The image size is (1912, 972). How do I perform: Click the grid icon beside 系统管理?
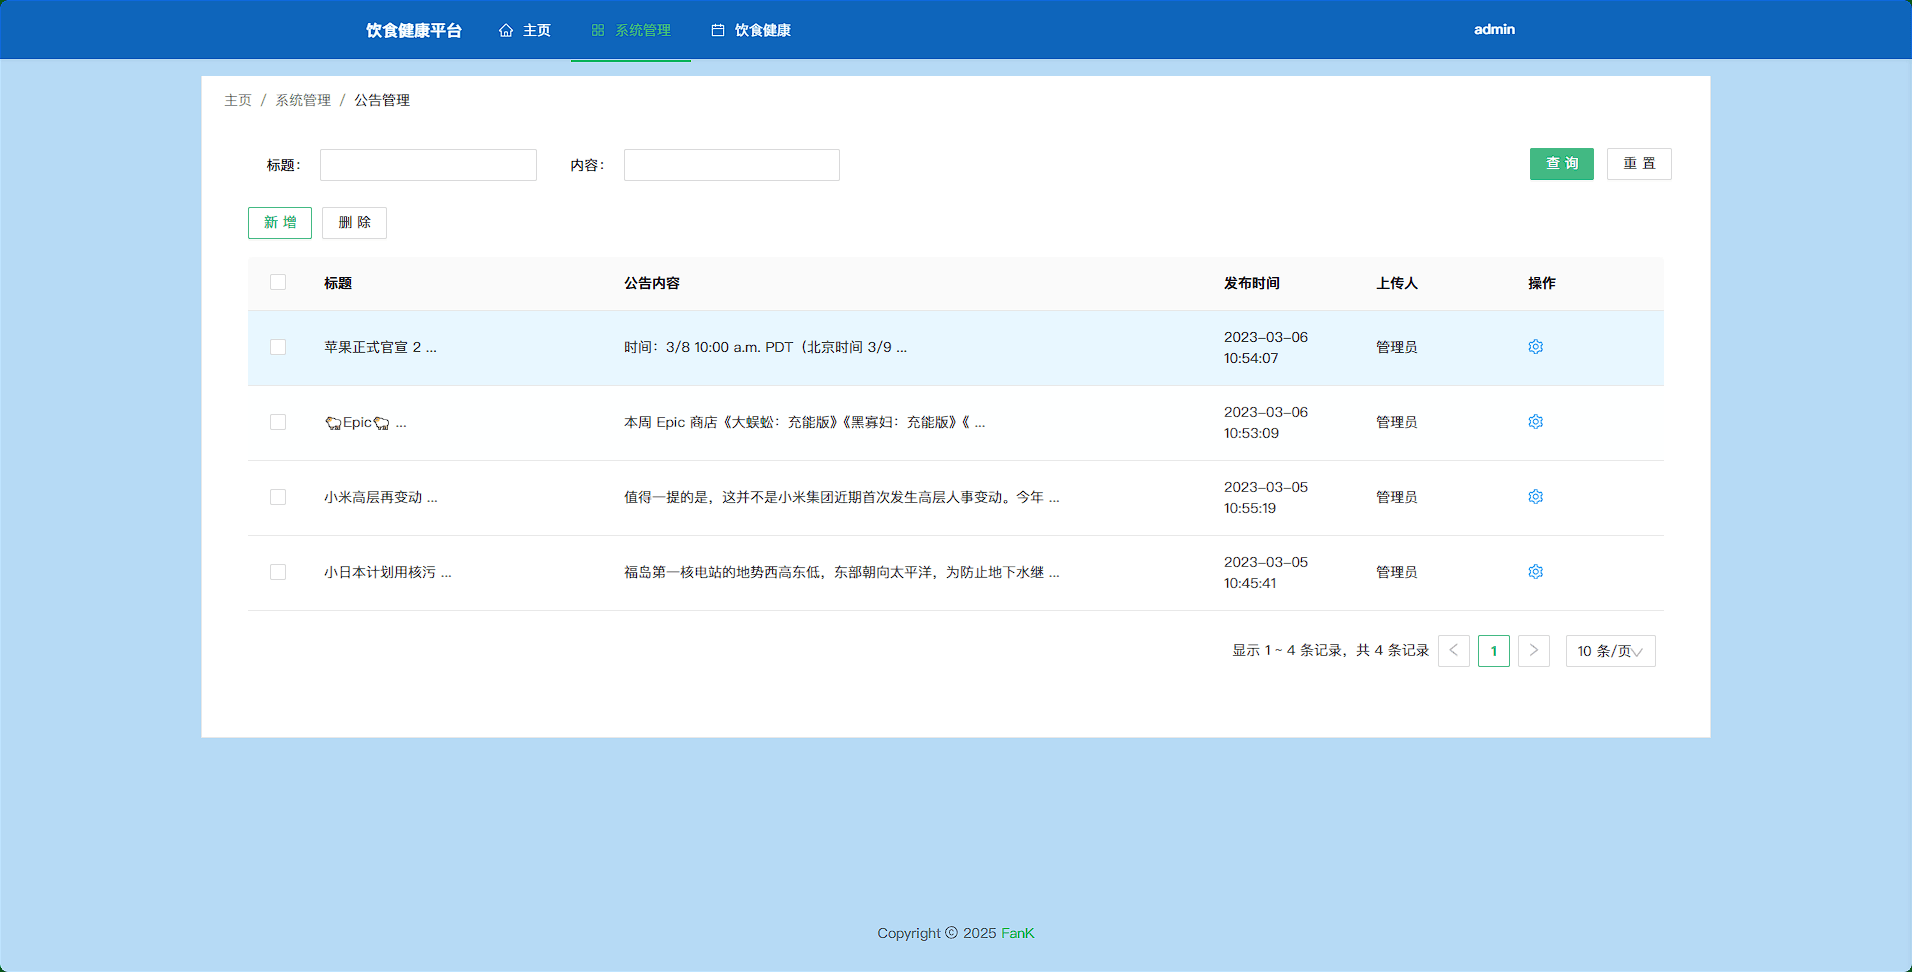click(x=598, y=30)
